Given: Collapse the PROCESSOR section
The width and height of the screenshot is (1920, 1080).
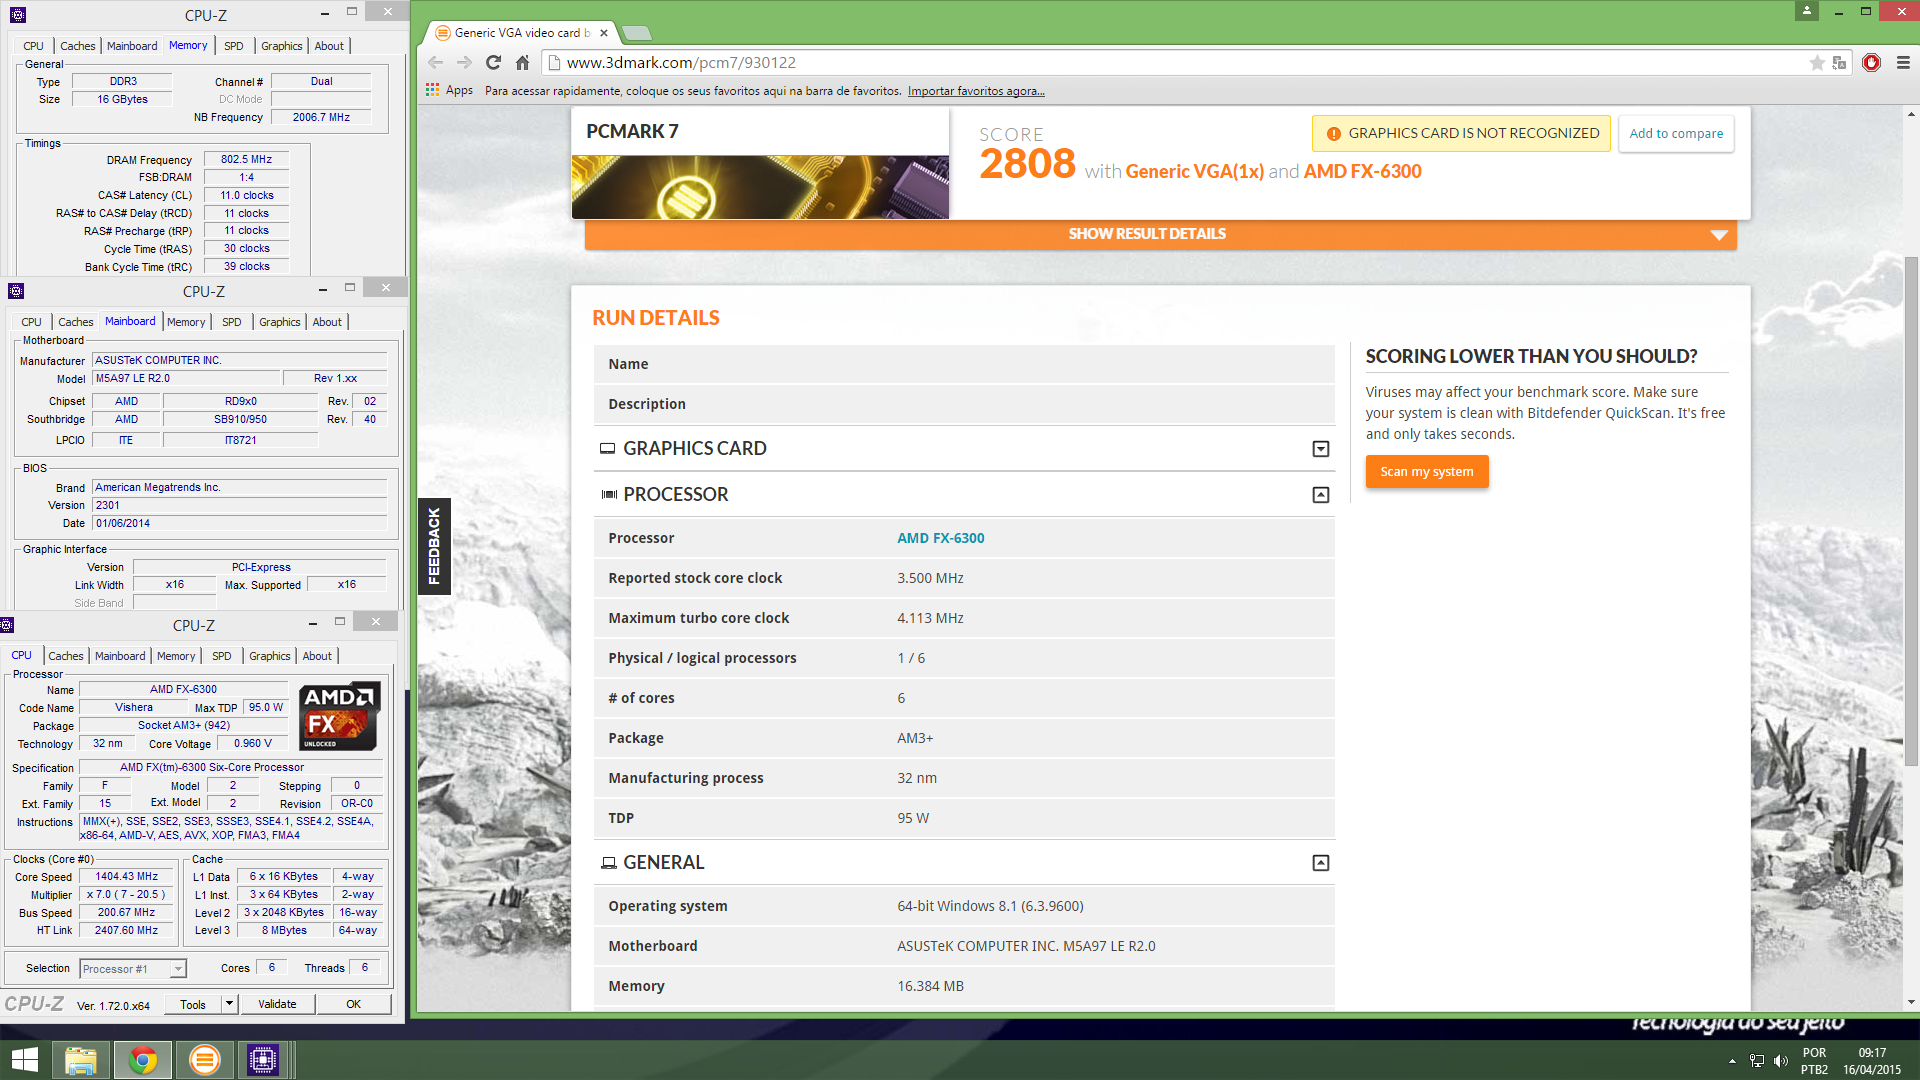Looking at the screenshot, I should [x=1321, y=495].
